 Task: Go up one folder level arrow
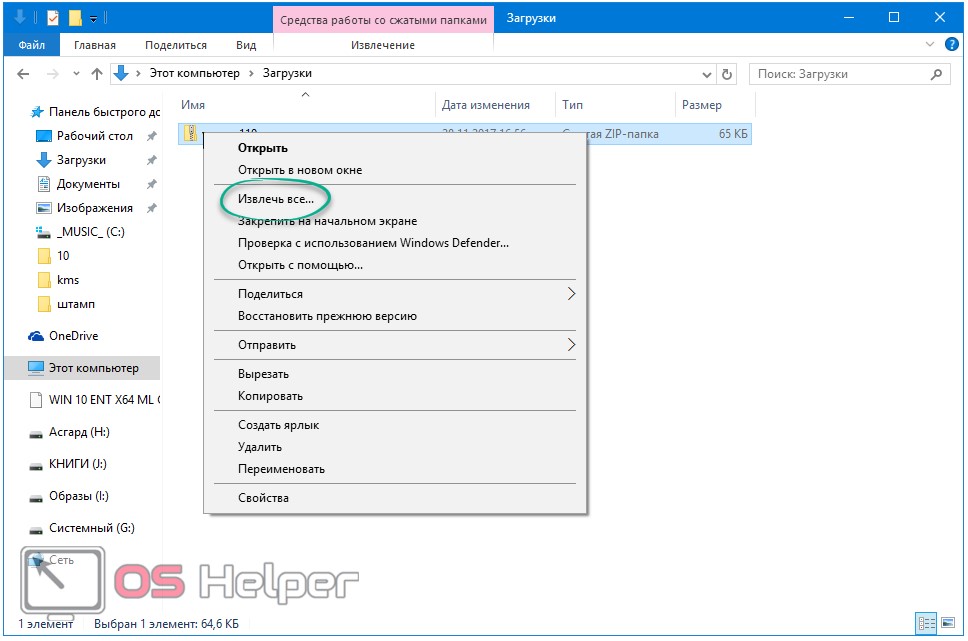(97, 74)
